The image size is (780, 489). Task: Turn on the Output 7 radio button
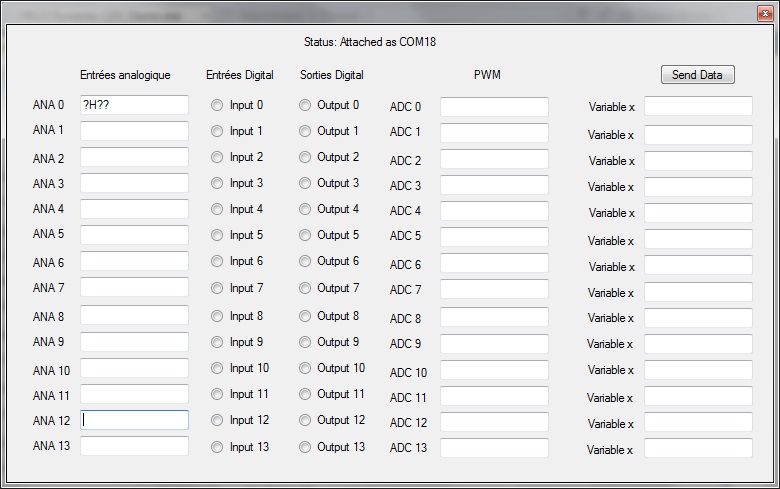click(x=305, y=289)
